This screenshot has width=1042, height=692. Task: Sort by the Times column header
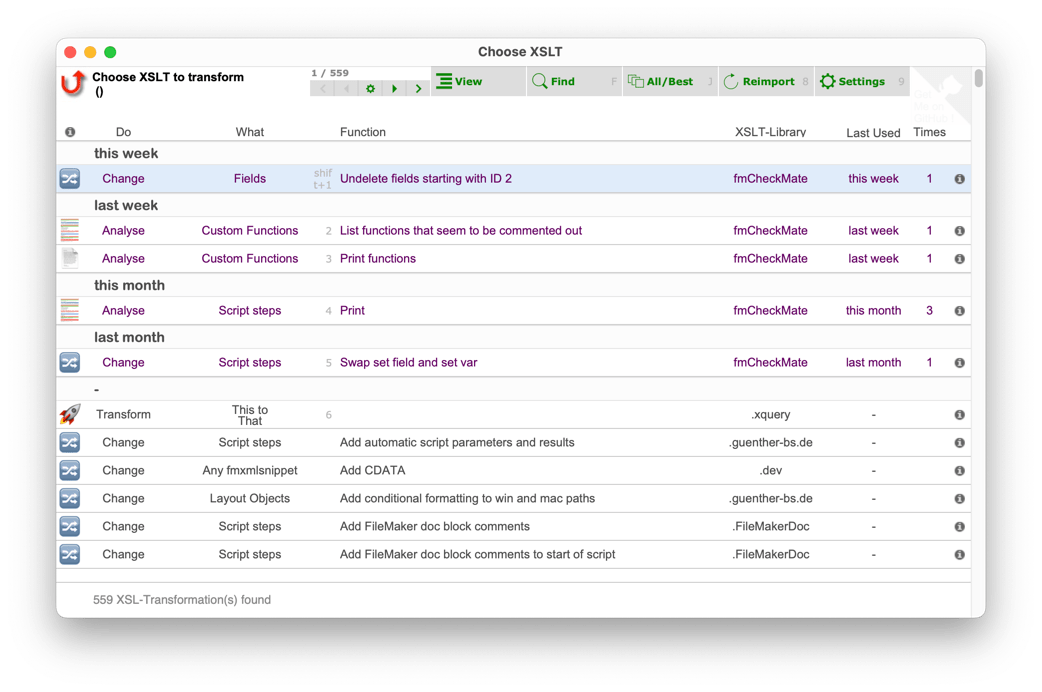(929, 132)
